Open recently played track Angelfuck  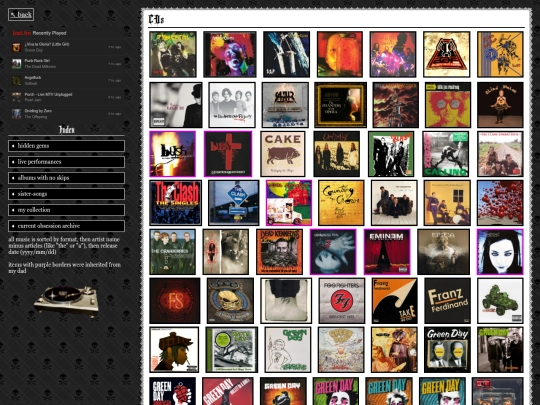click(x=33, y=77)
